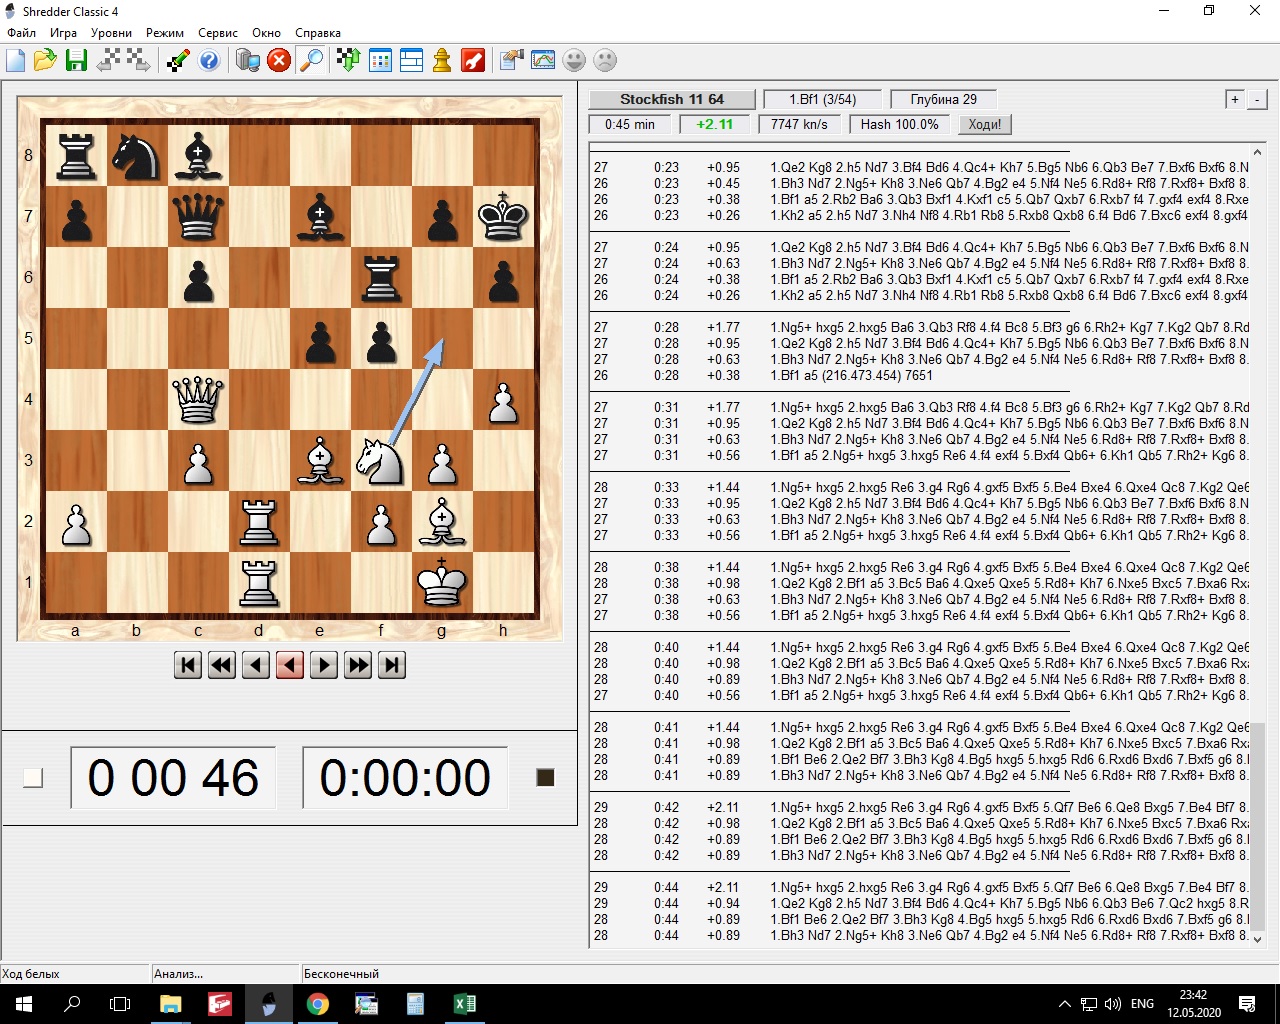1280x1024 pixels.
Task: Create a new game with the blank page icon
Action: (x=16, y=60)
